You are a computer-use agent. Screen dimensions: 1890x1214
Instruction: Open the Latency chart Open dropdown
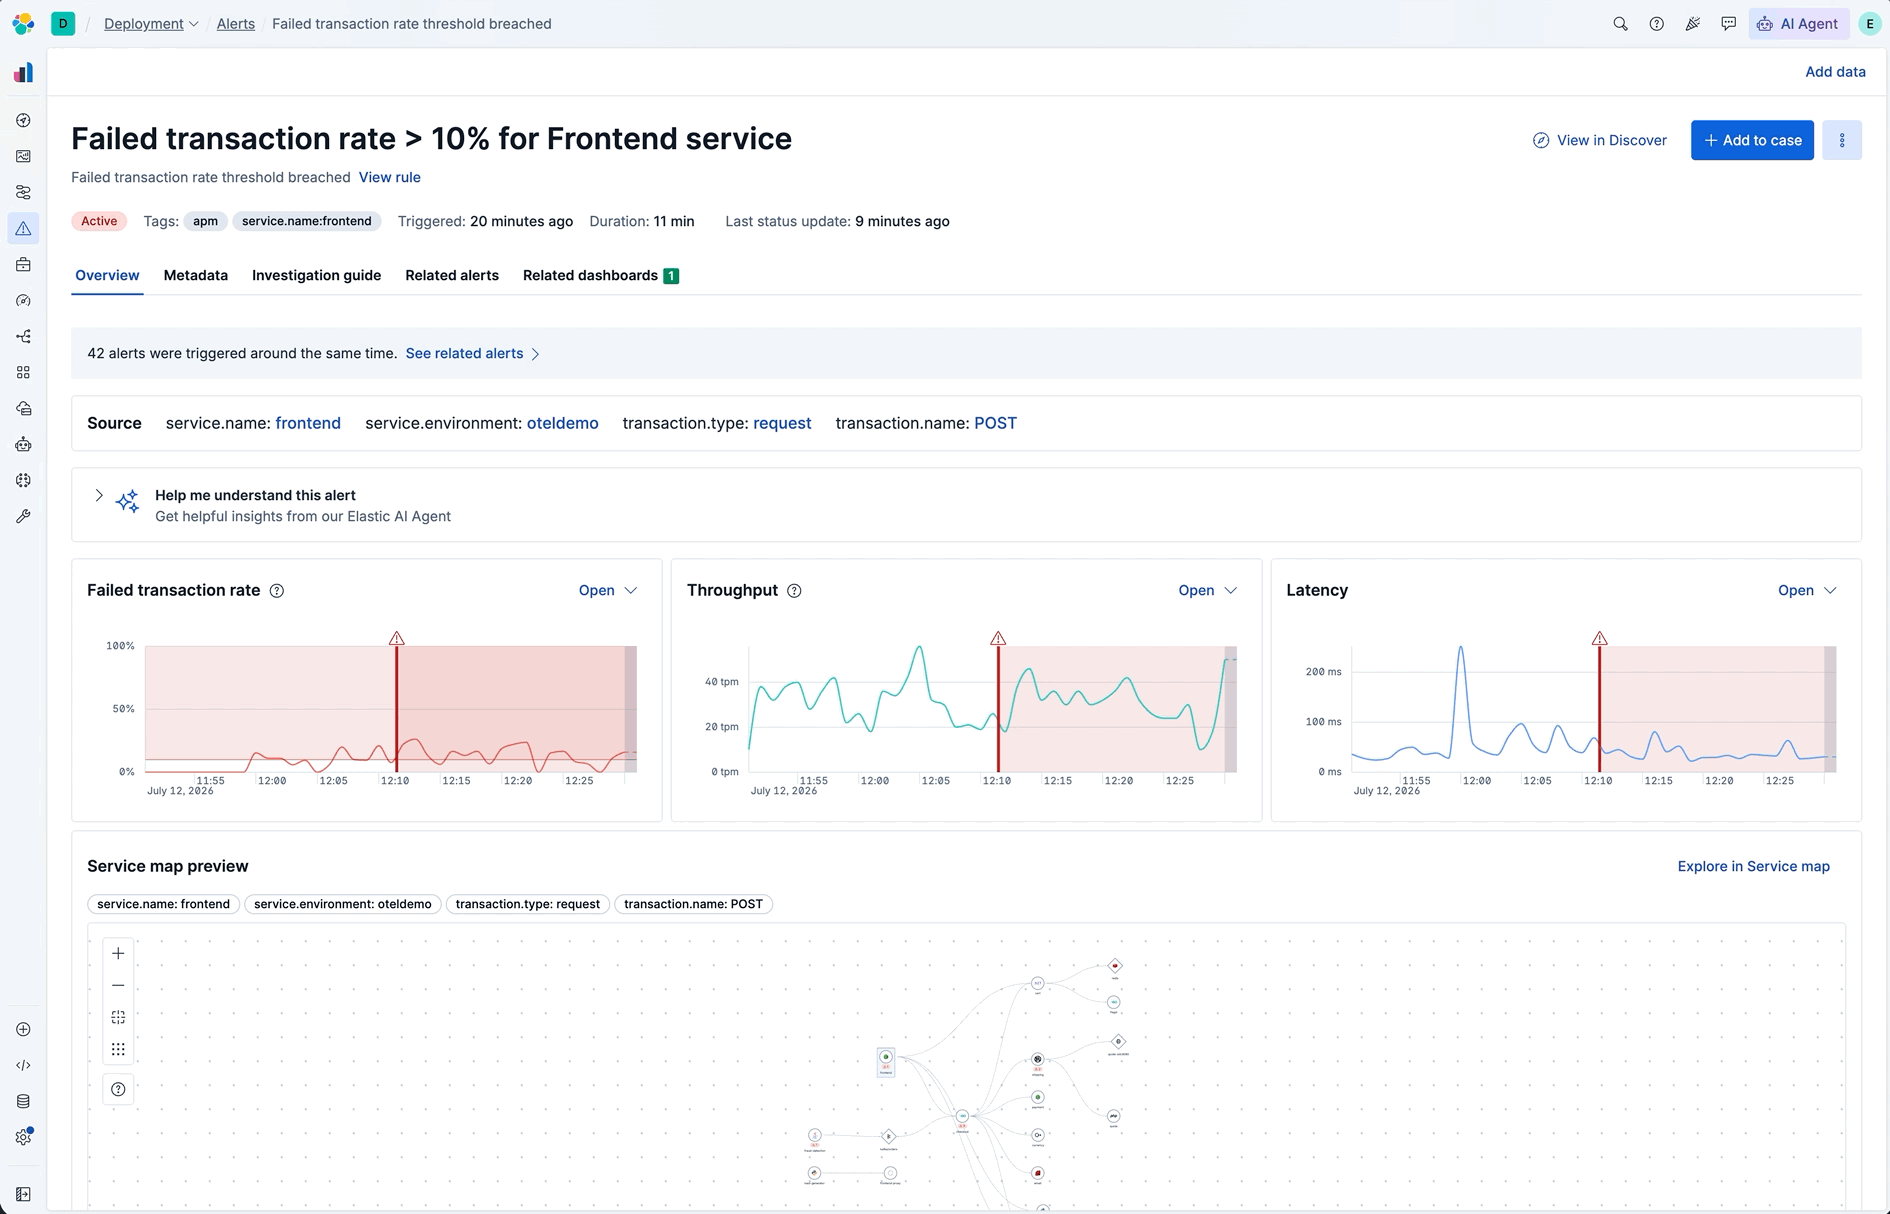click(x=1807, y=591)
